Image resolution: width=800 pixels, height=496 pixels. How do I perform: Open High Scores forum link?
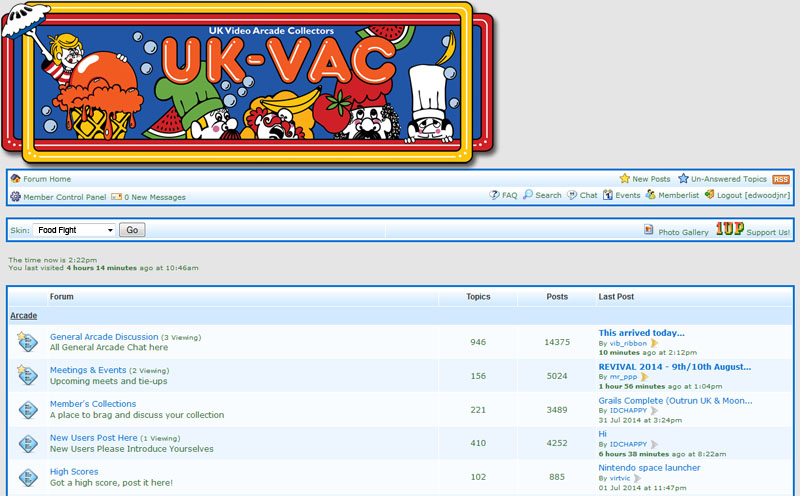pyautogui.click(x=74, y=472)
